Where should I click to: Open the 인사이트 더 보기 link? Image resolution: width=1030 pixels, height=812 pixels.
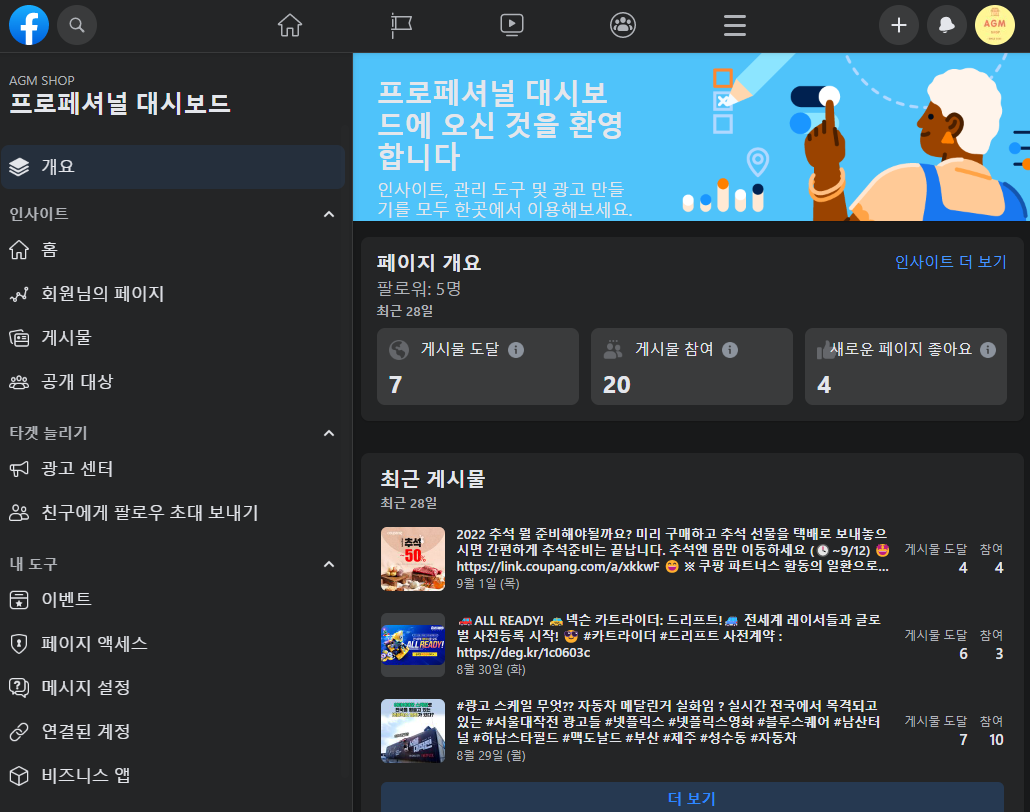(949, 261)
